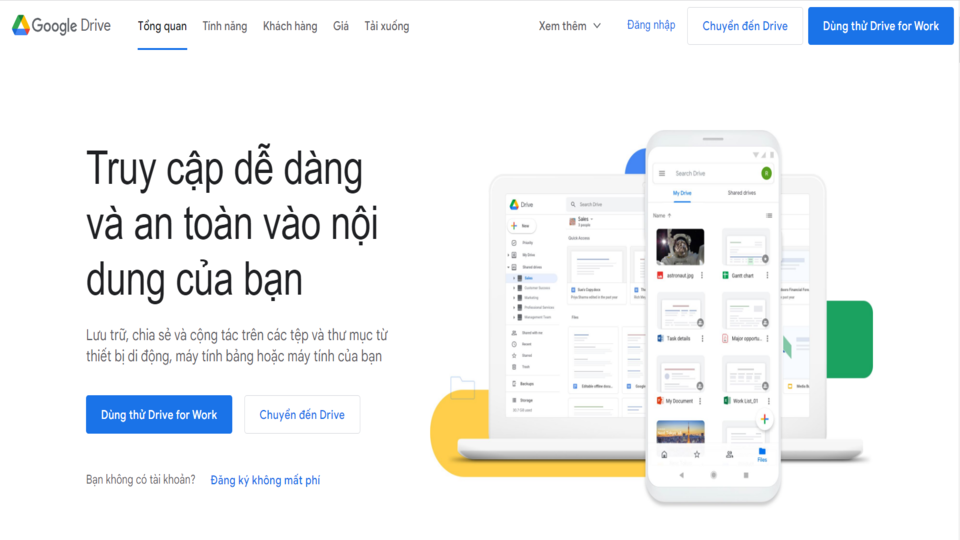
Task: Click Chuyển đến Drive below the description
Action: click(x=302, y=414)
